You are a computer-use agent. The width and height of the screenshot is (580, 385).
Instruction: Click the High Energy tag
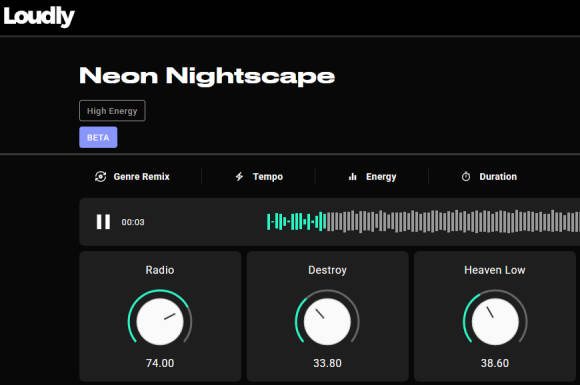[112, 111]
